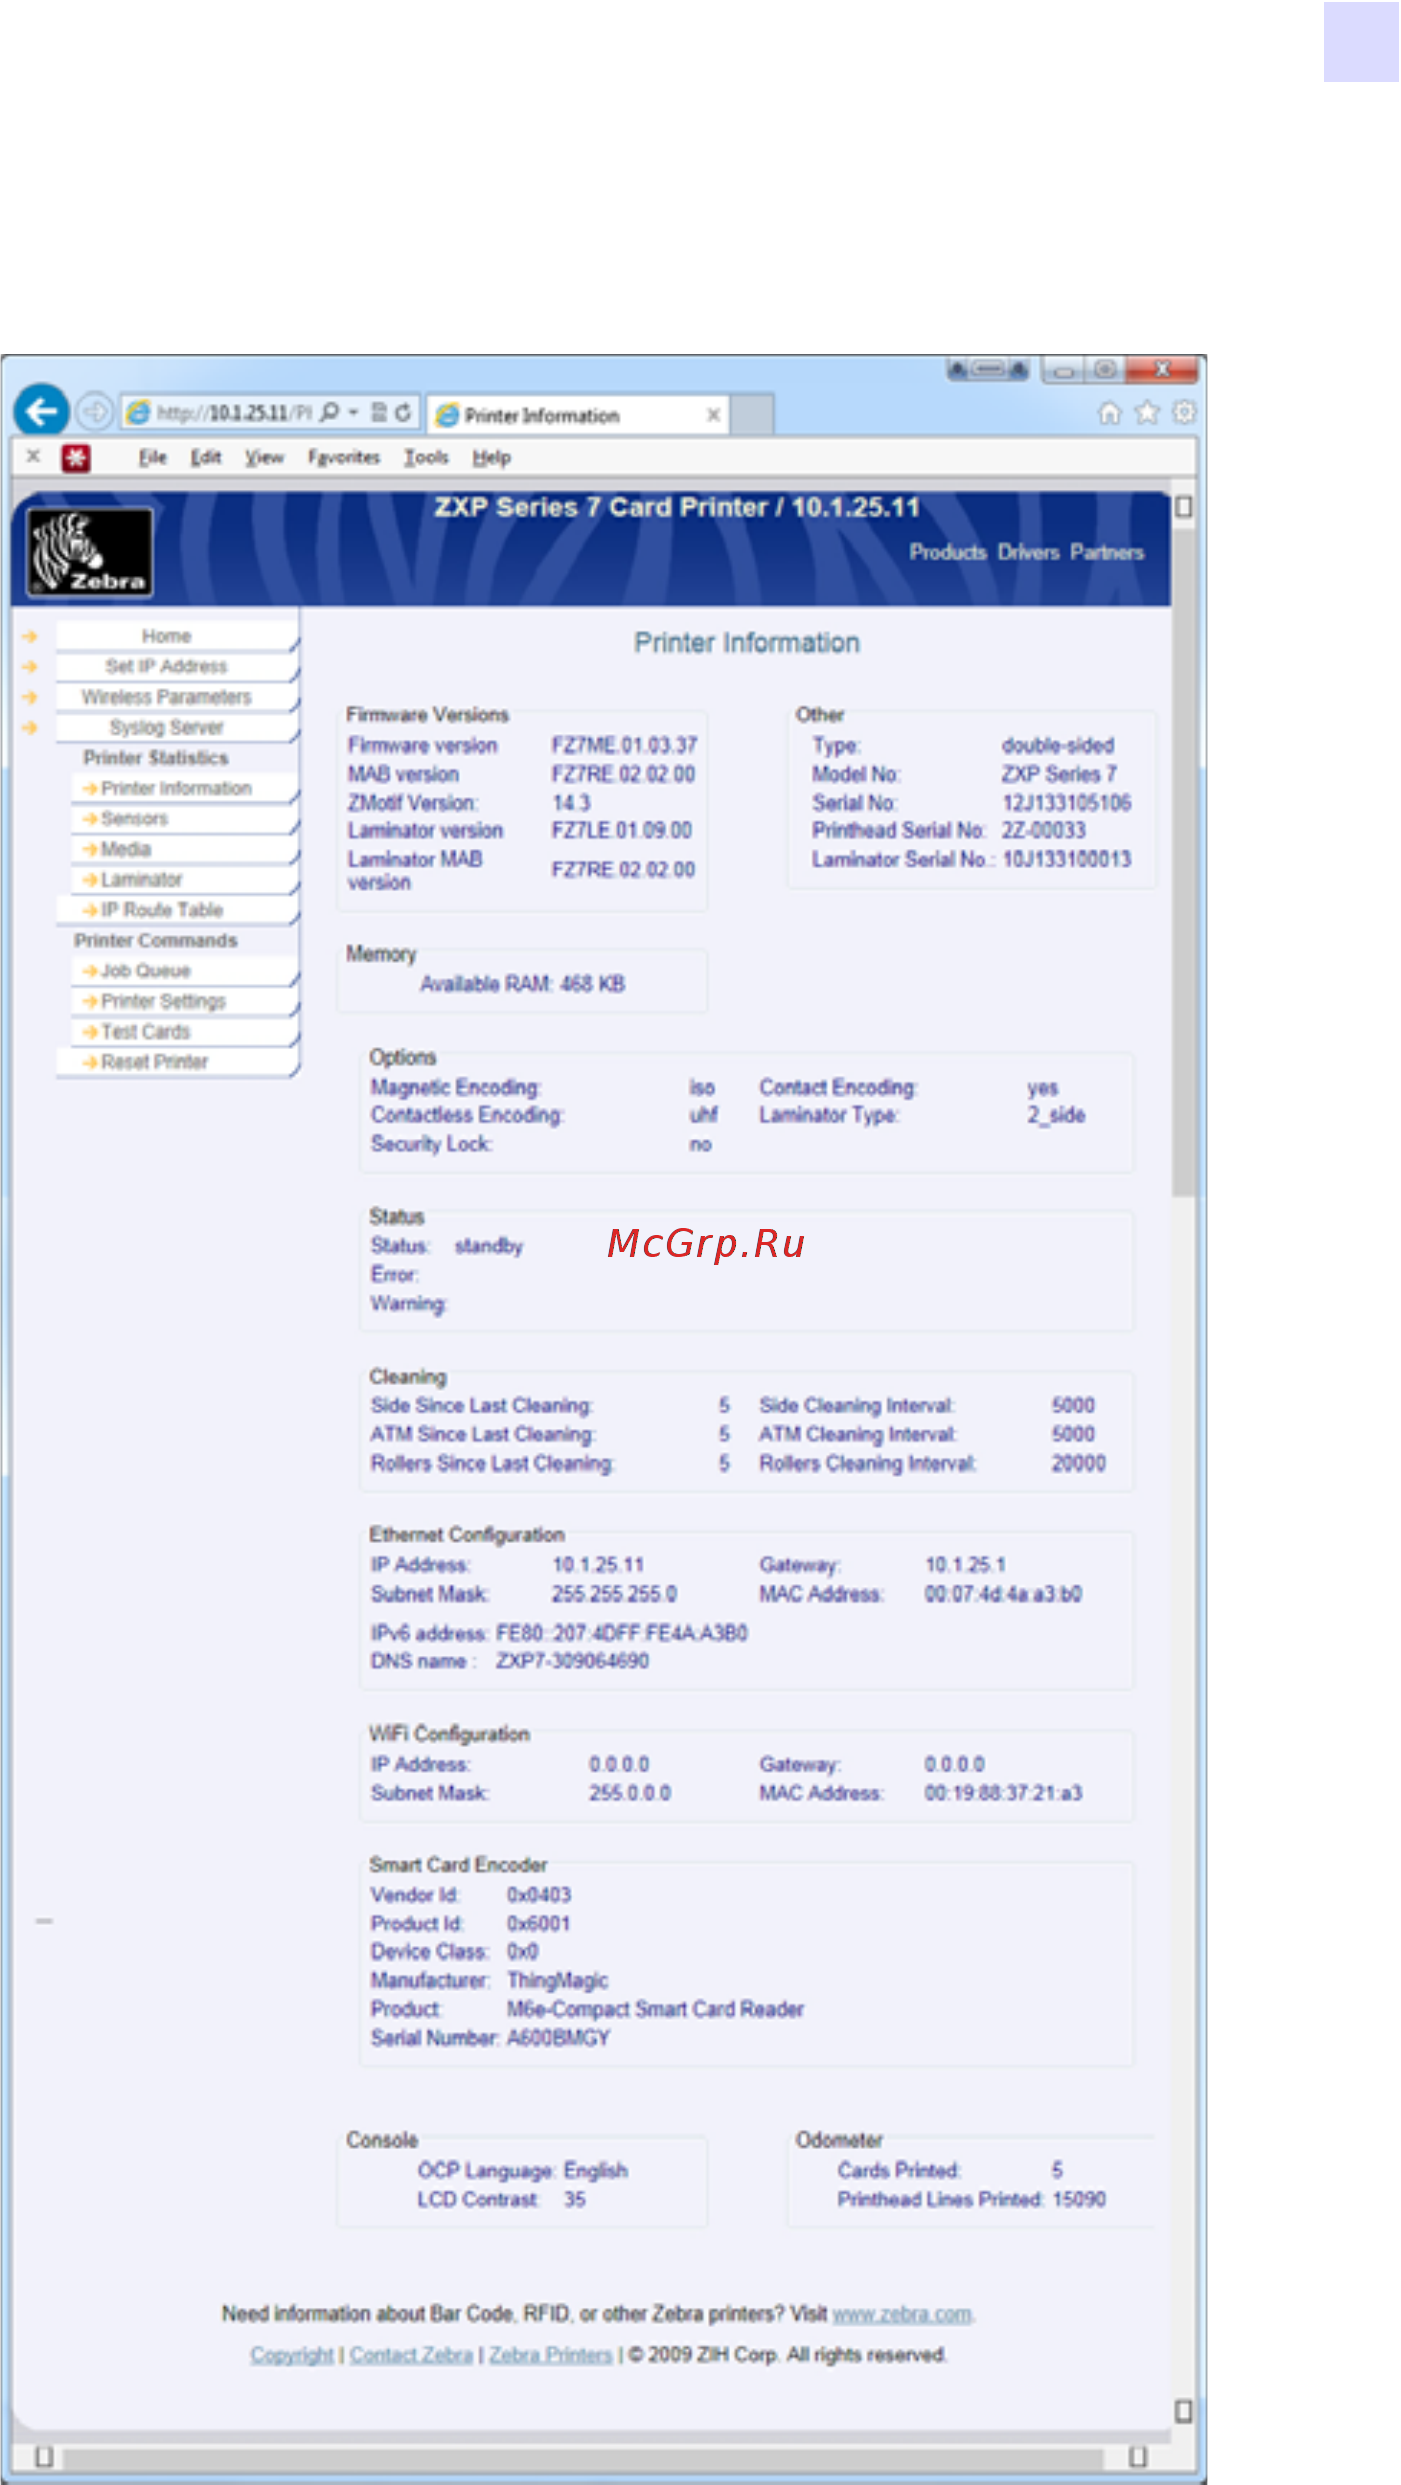
Task: Open the Tools menu
Action: [x=426, y=457]
